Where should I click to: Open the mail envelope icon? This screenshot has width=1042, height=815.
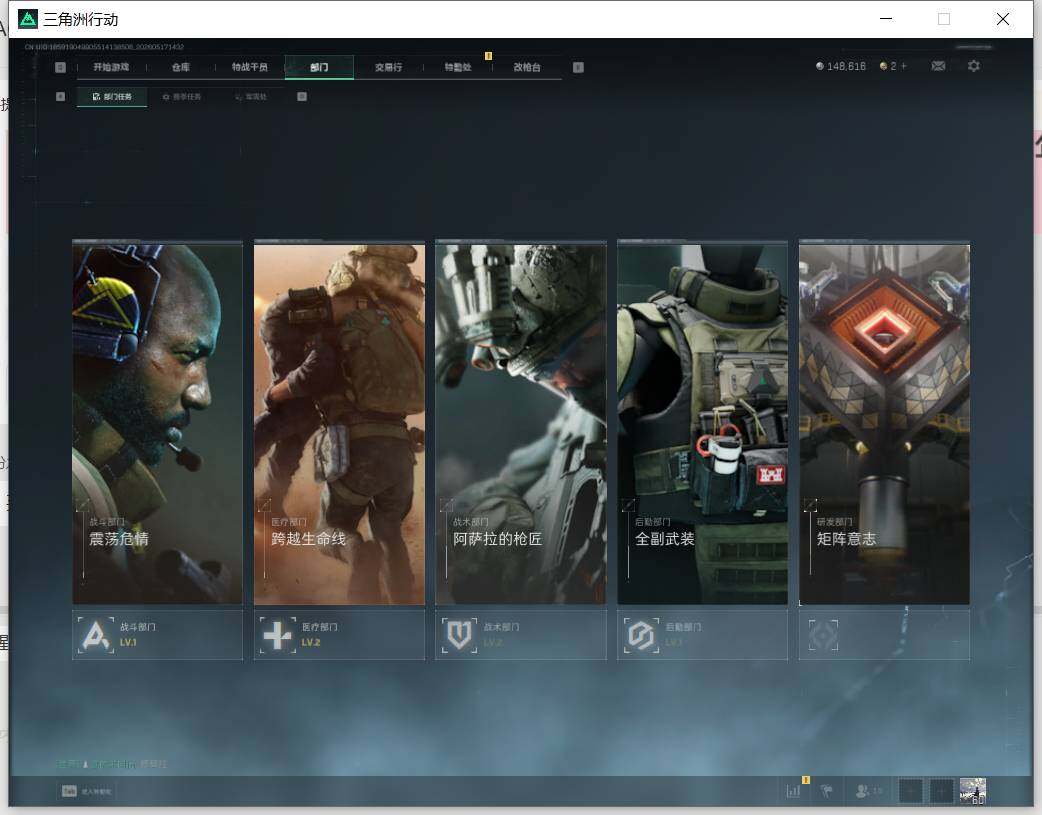[938, 66]
